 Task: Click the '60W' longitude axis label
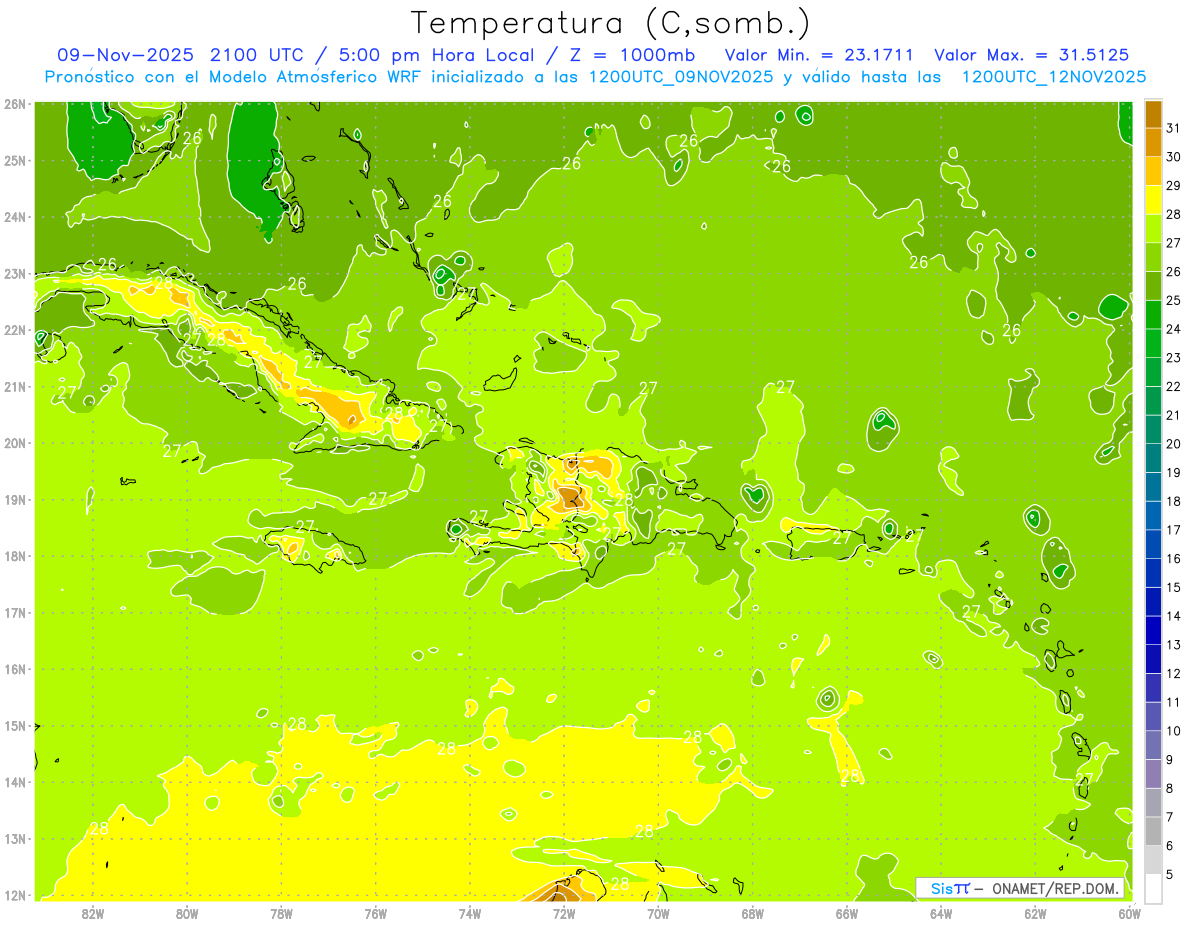click(x=1129, y=913)
